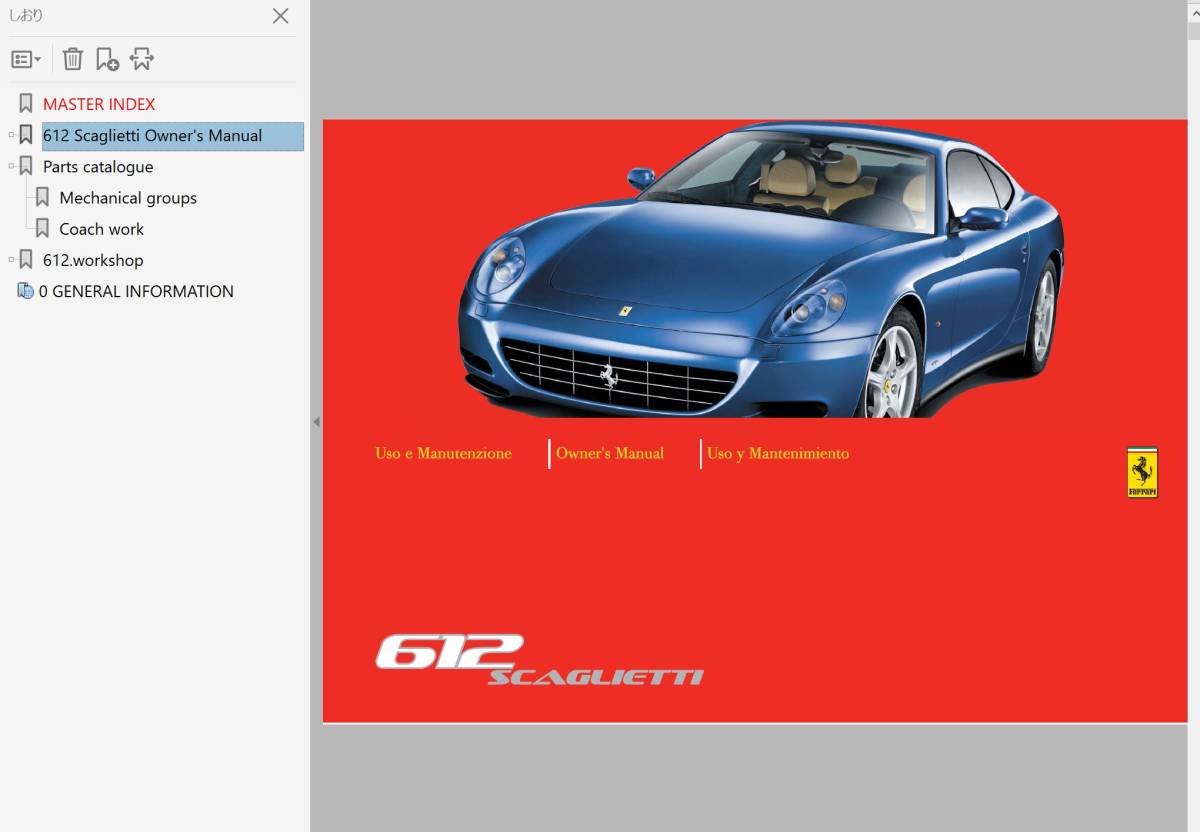The image size is (1200, 832).
Task: Click the bookmark icon beside Coach work
Action: coord(42,228)
